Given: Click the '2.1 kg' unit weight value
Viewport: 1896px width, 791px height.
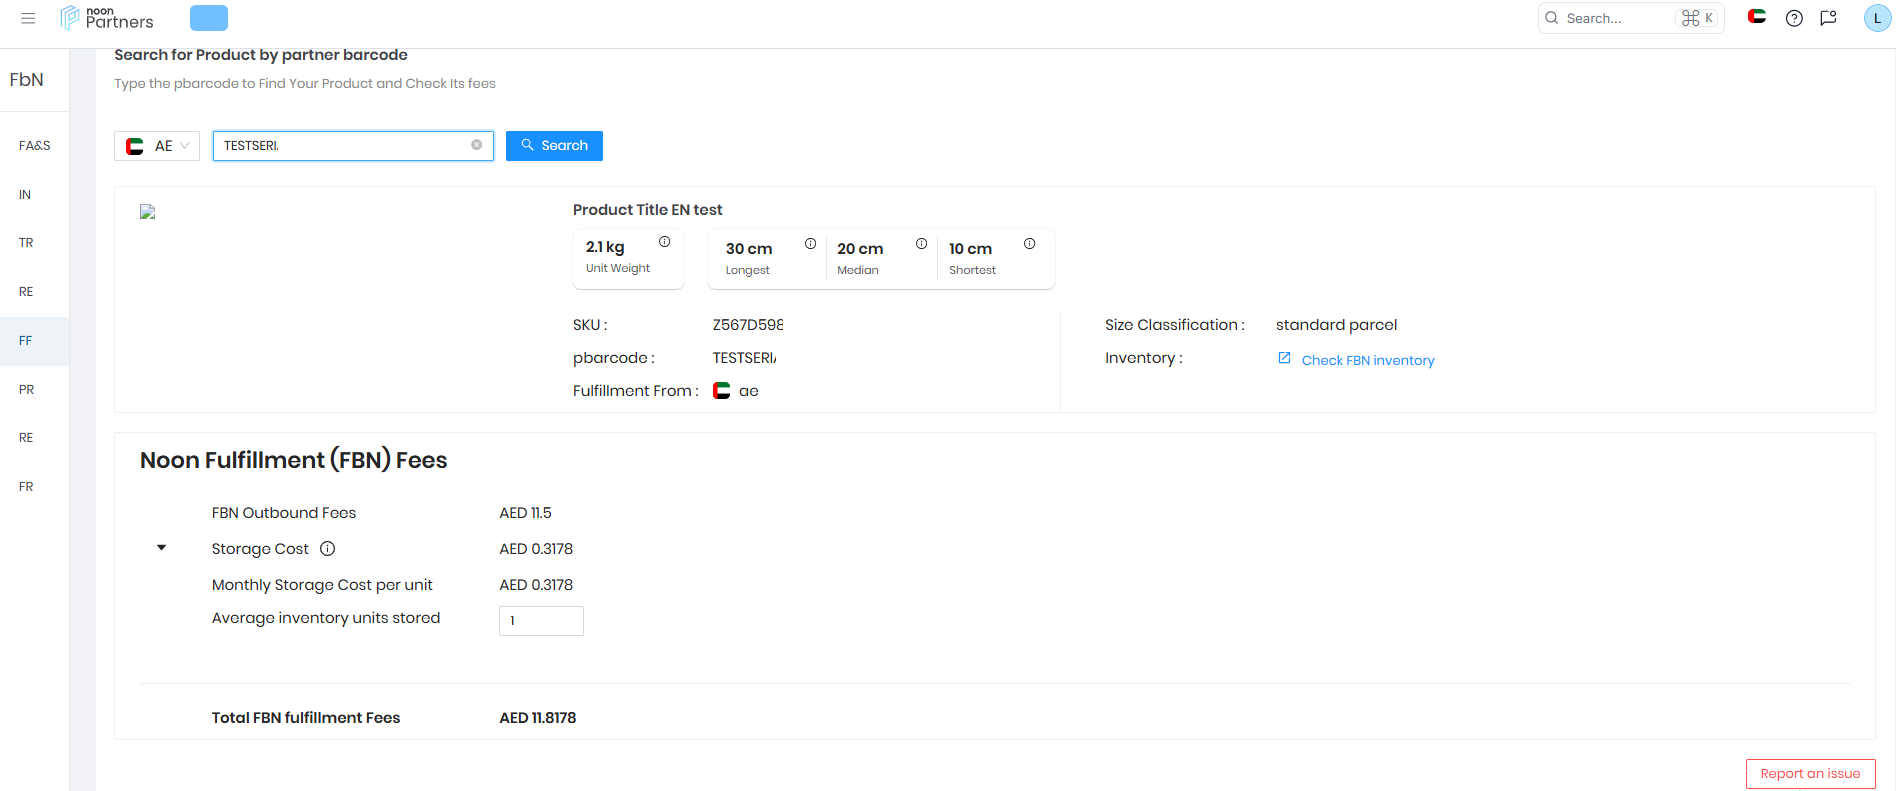Looking at the screenshot, I should pos(605,247).
